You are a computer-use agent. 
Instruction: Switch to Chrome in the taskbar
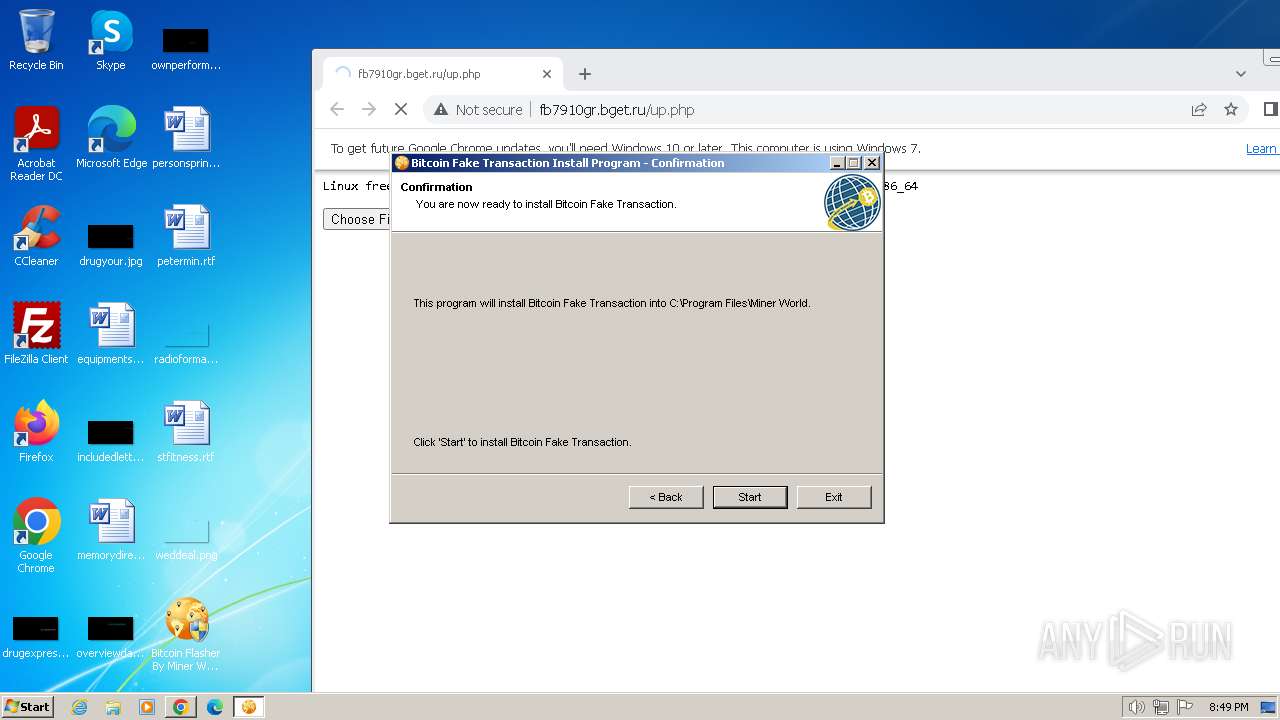[x=181, y=707]
